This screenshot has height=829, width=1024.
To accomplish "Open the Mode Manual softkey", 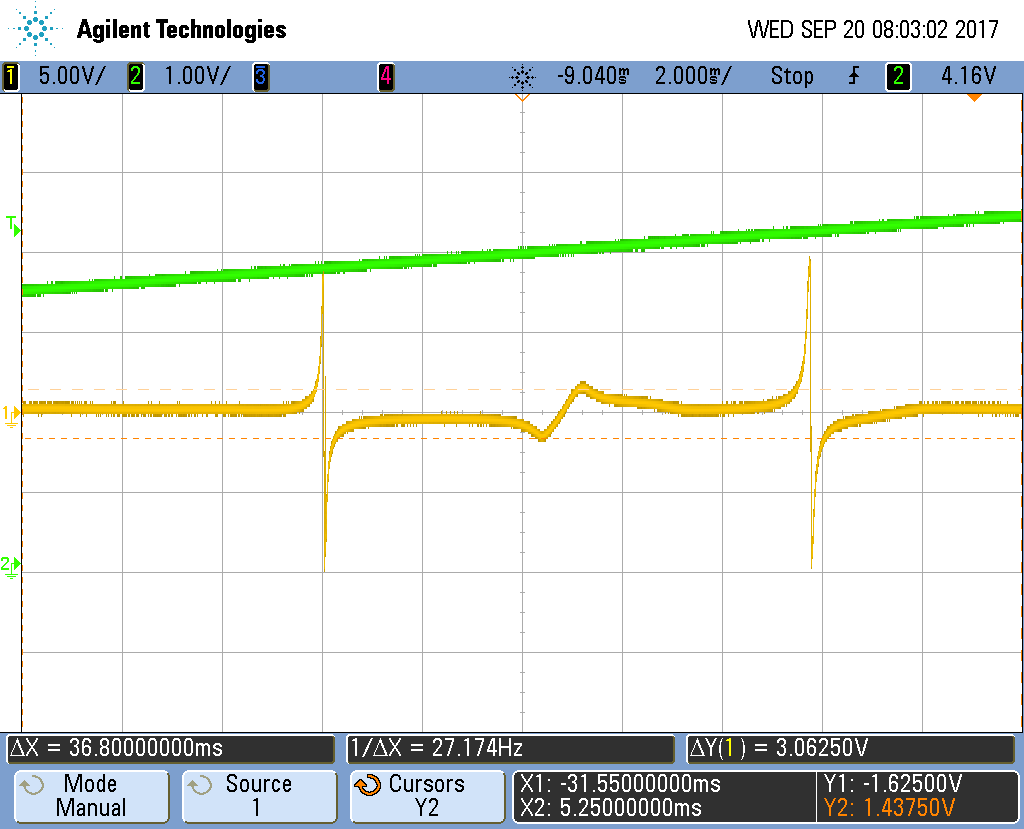I will pyautogui.click(x=89, y=796).
